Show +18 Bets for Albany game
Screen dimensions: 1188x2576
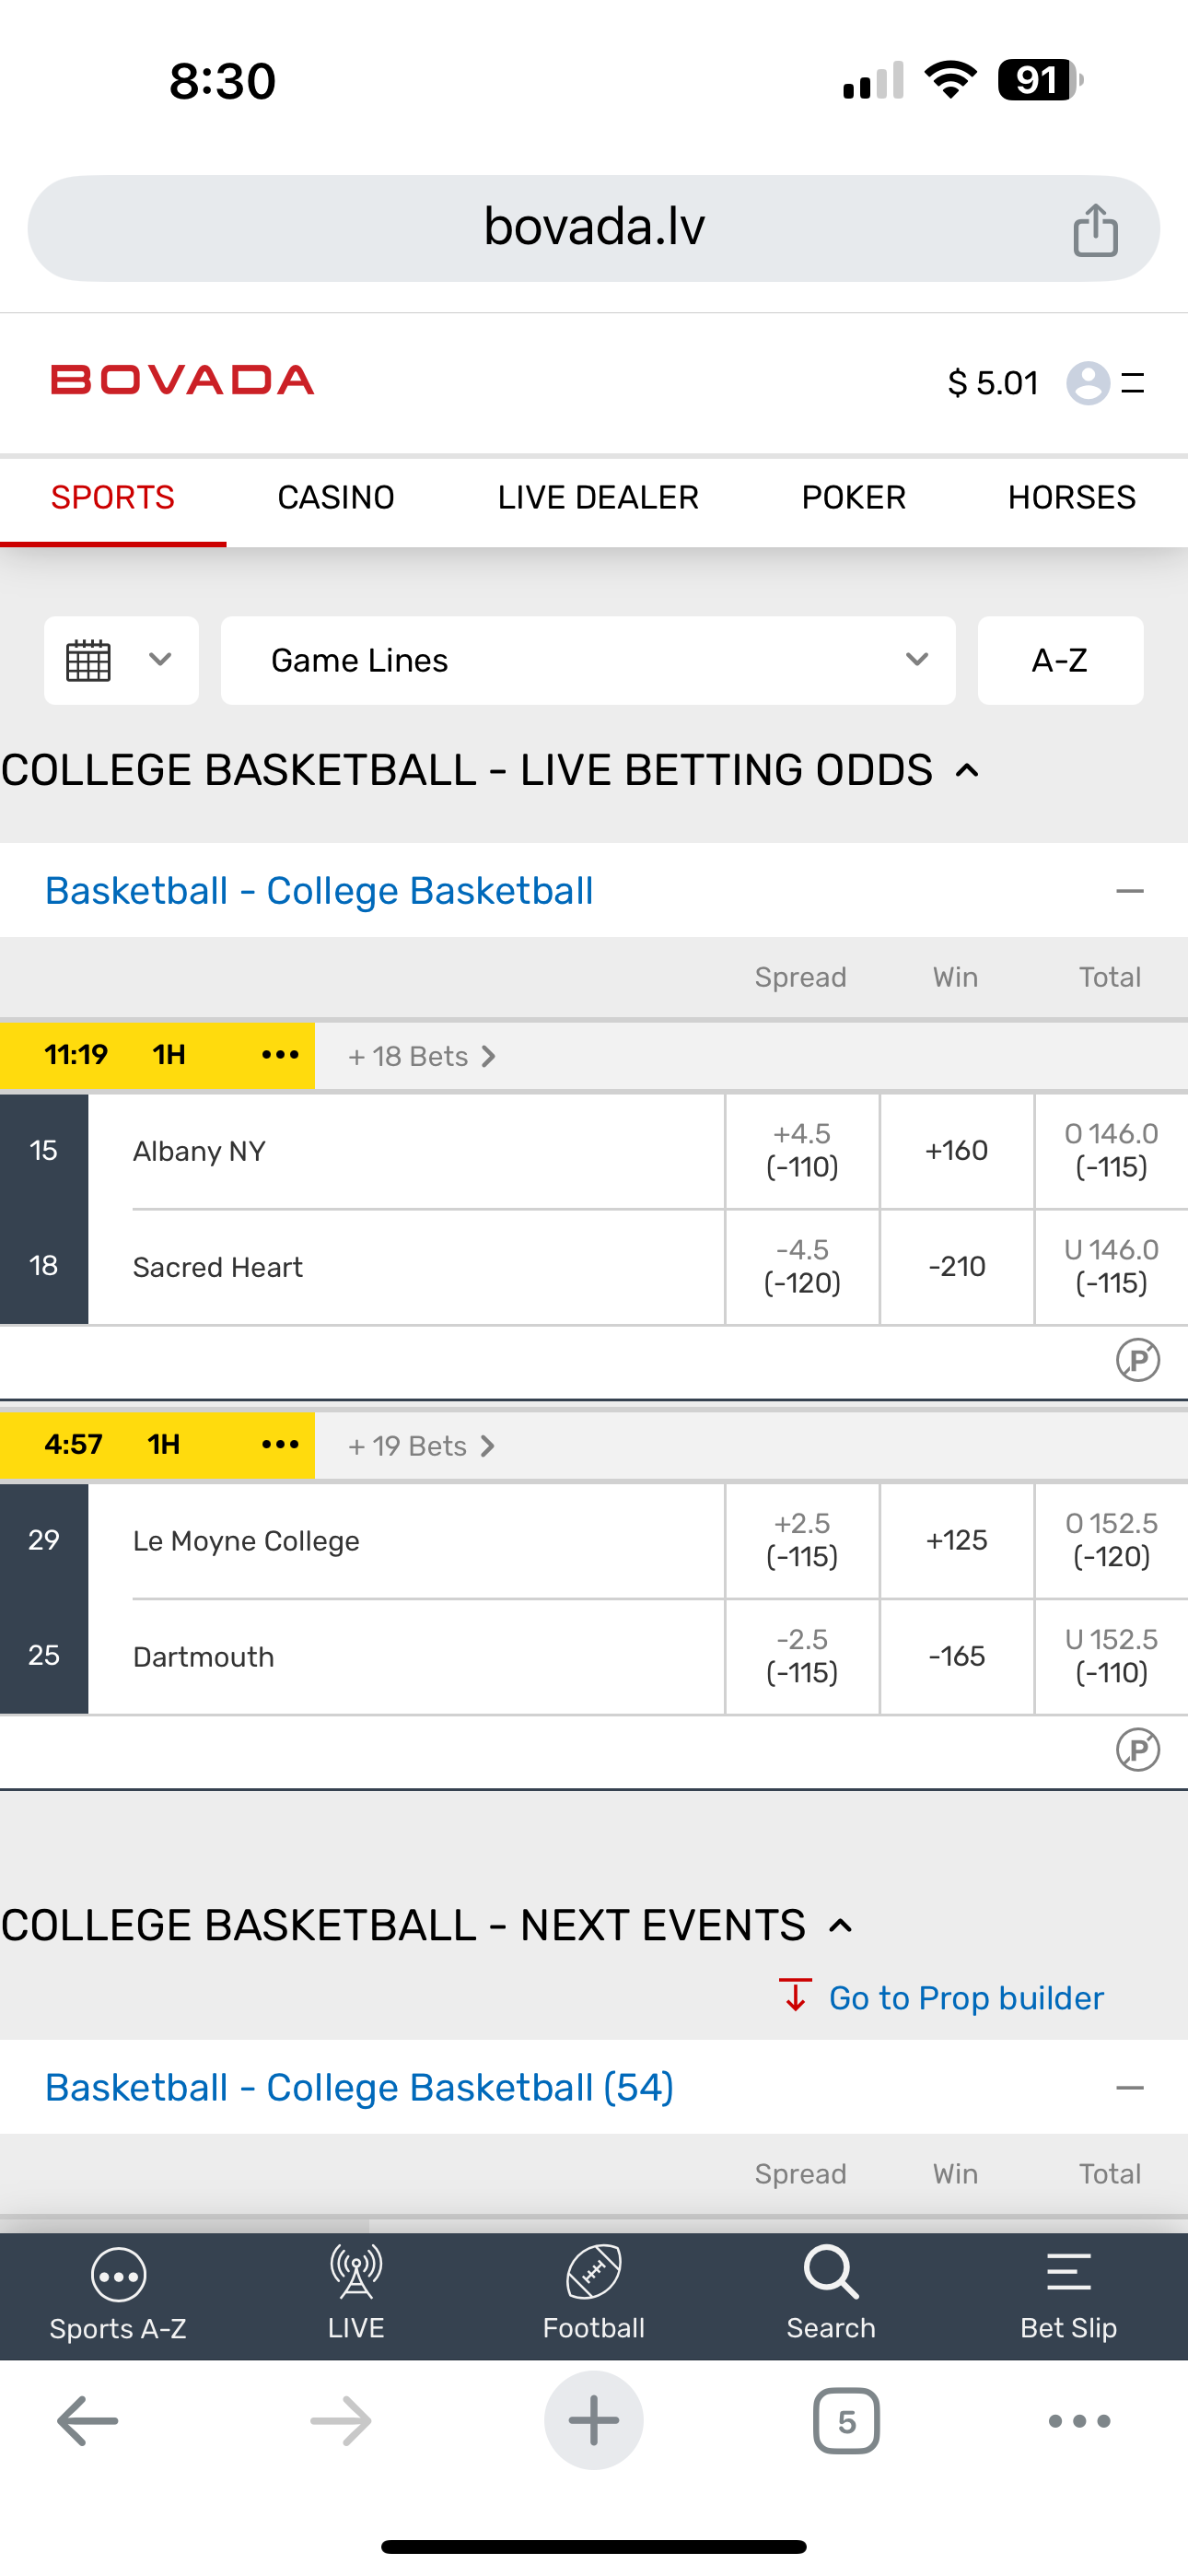[421, 1057]
